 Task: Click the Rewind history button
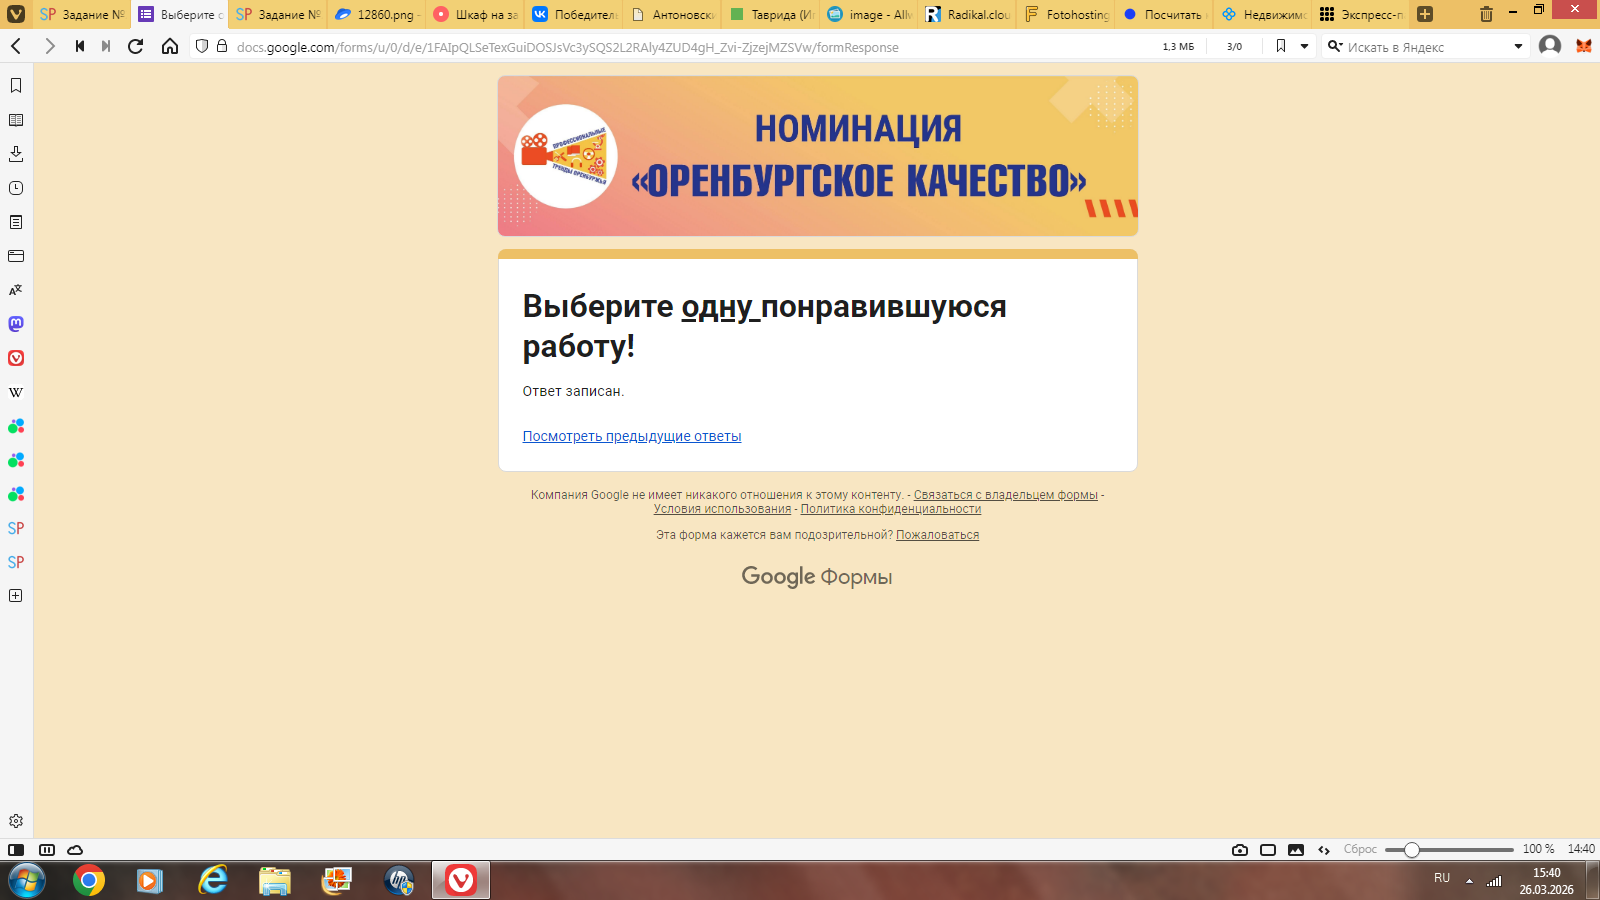pyautogui.click(x=79, y=46)
